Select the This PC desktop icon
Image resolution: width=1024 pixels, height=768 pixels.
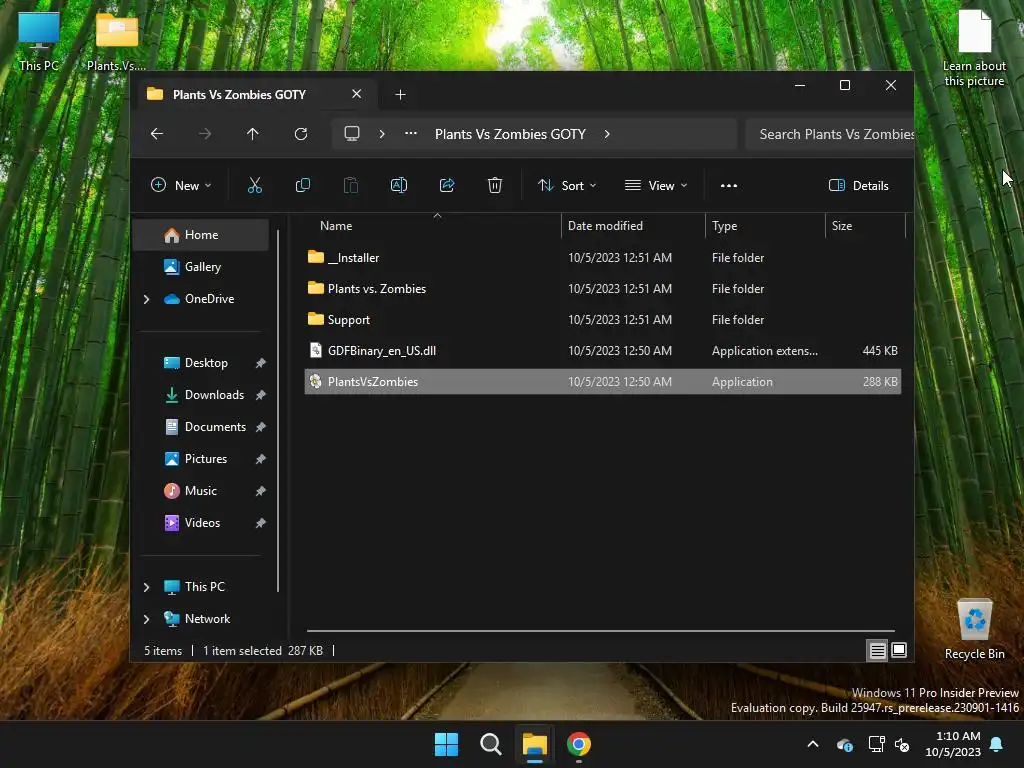(39, 42)
